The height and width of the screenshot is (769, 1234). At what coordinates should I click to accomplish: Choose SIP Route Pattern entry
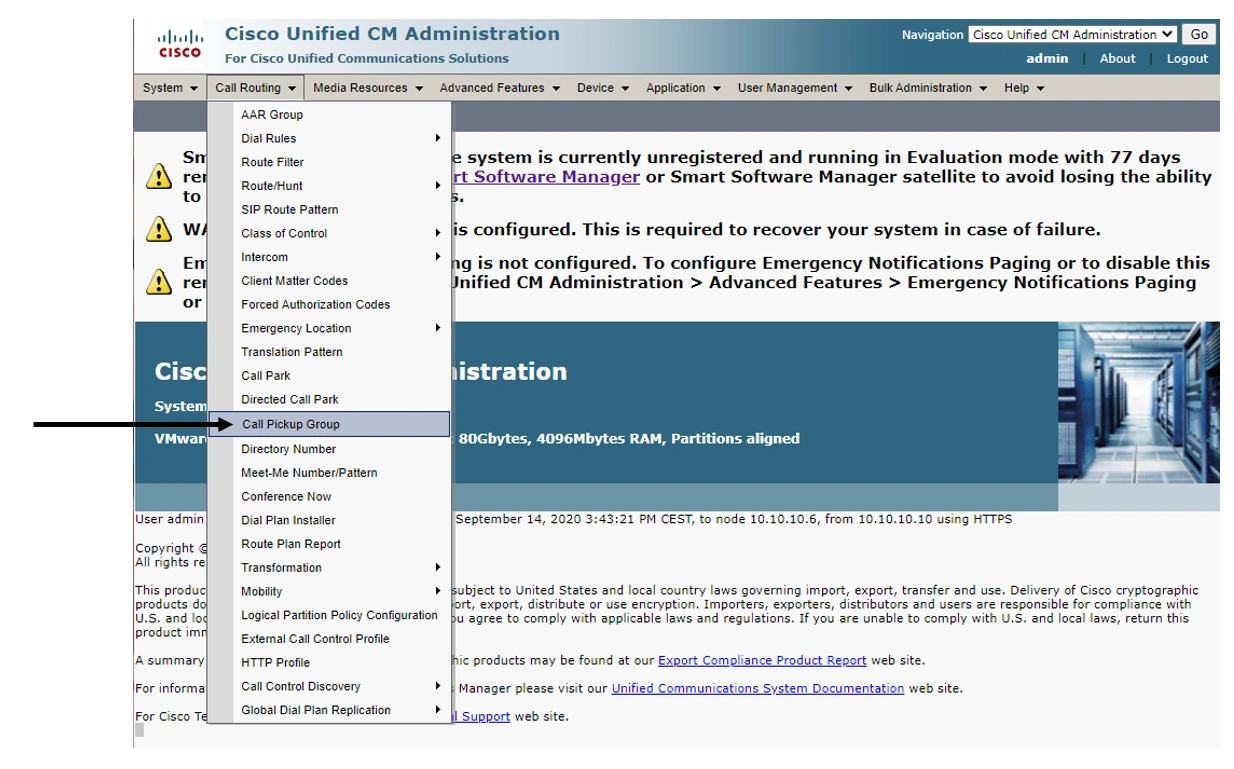pos(329,210)
